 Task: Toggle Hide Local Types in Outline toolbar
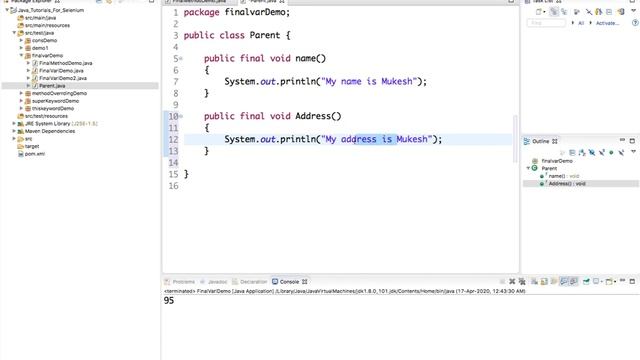[x=622, y=153]
